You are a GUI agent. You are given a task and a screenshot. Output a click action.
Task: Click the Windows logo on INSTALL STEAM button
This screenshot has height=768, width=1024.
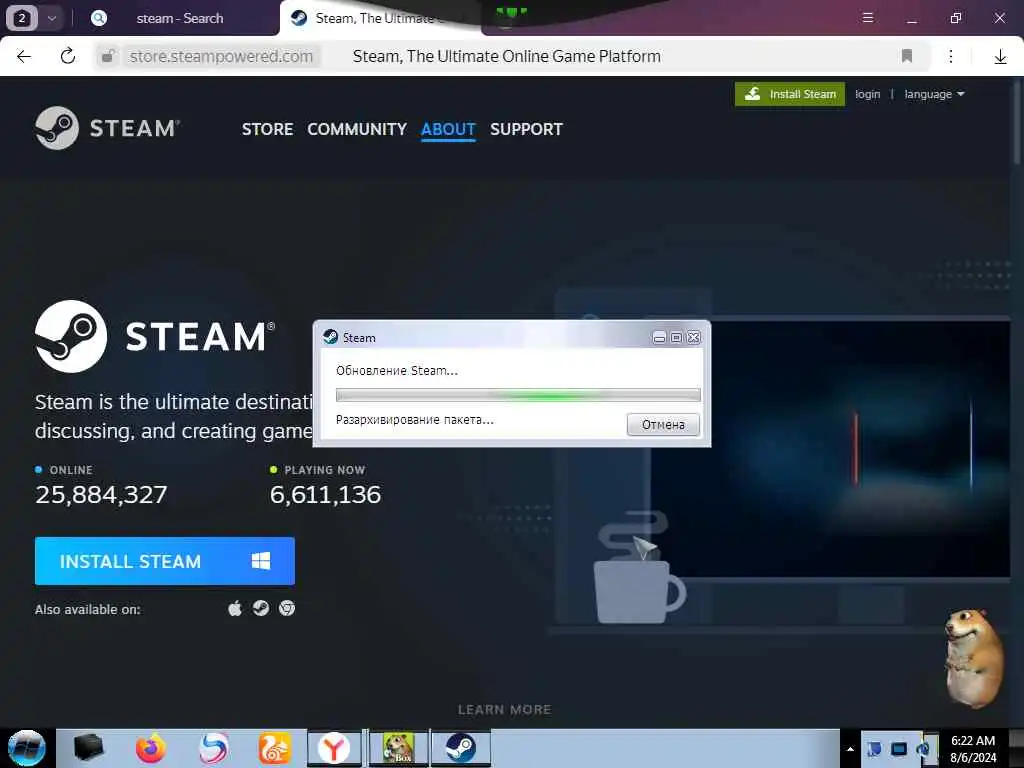point(261,561)
